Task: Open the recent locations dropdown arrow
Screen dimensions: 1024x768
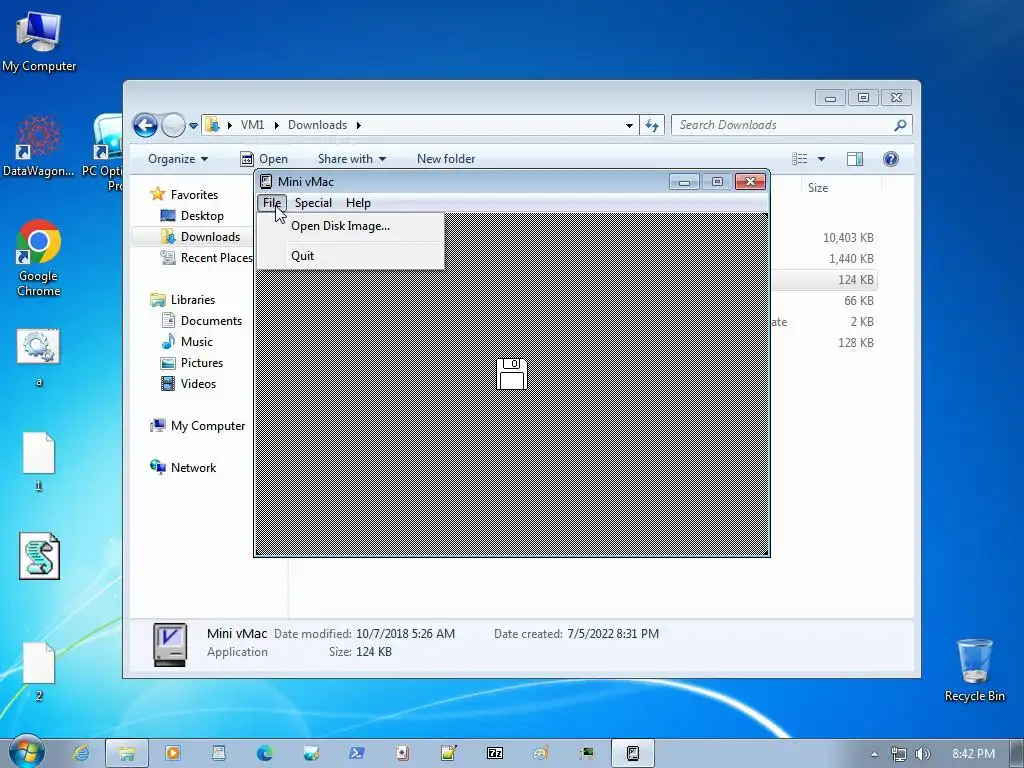Action: click(x=193, y=125)
